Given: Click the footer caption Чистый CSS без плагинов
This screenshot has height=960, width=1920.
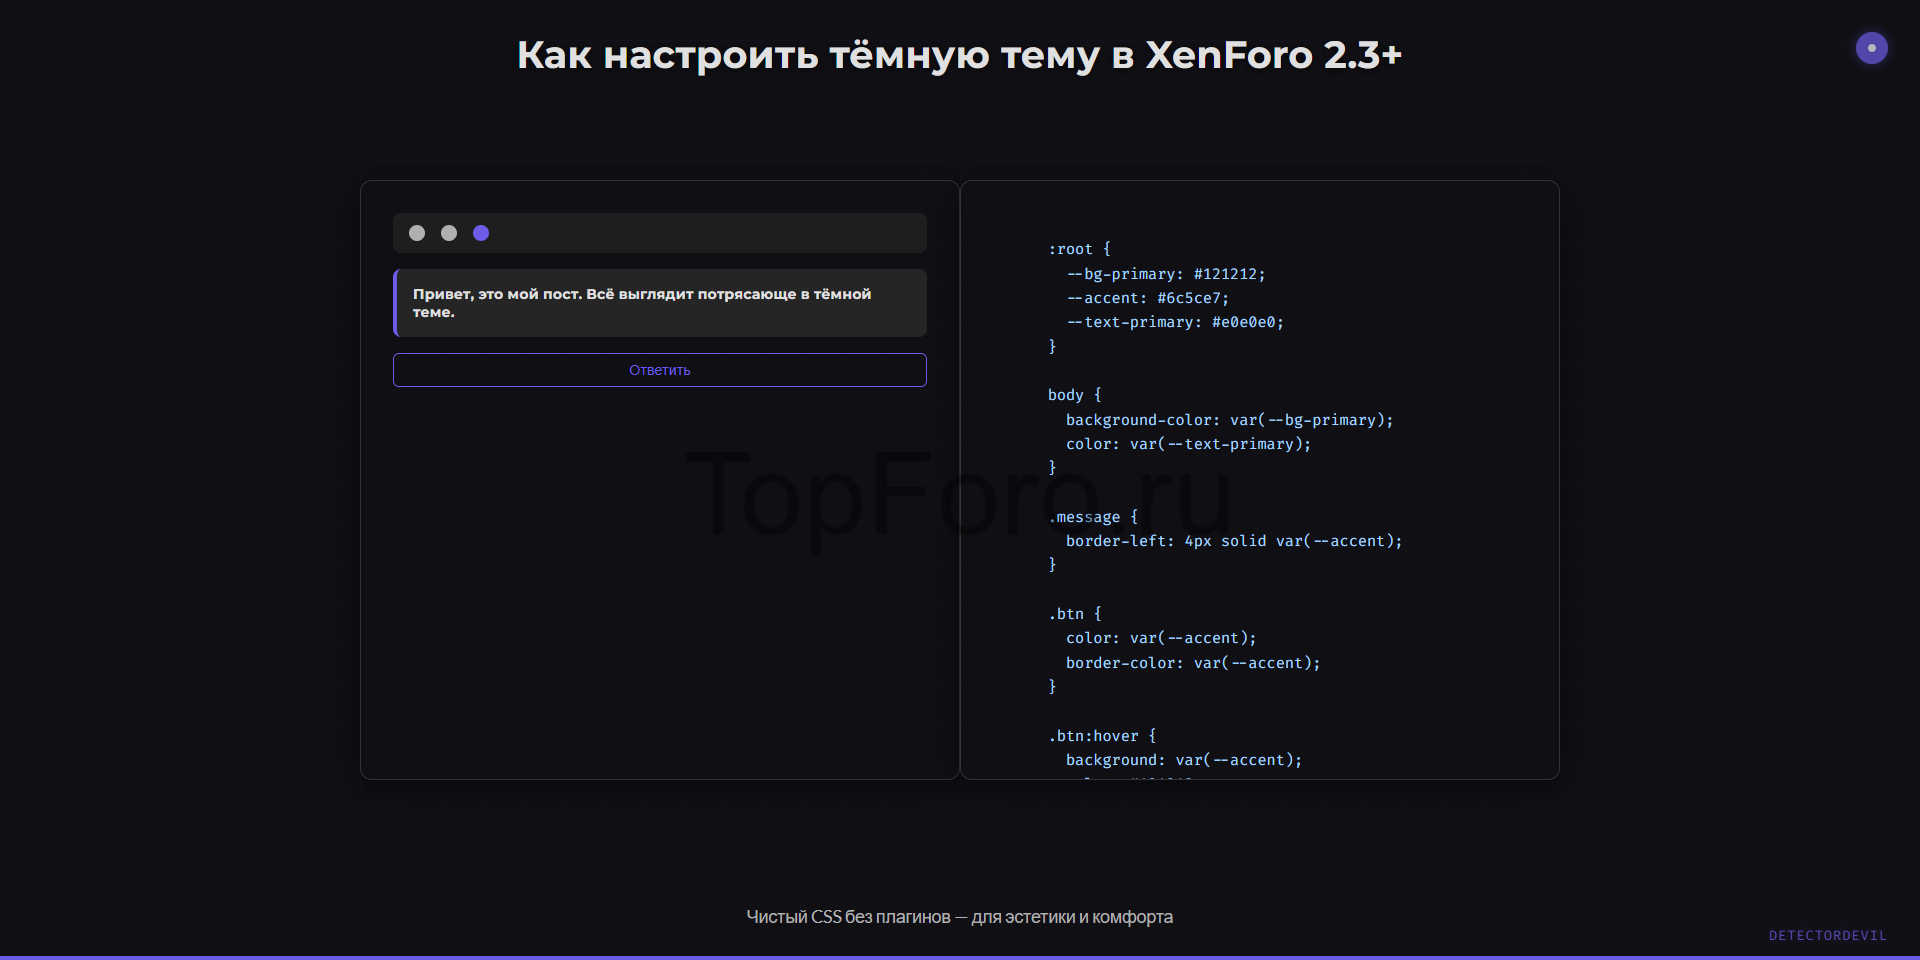Looking at the screenshot, I should [959, 917].
